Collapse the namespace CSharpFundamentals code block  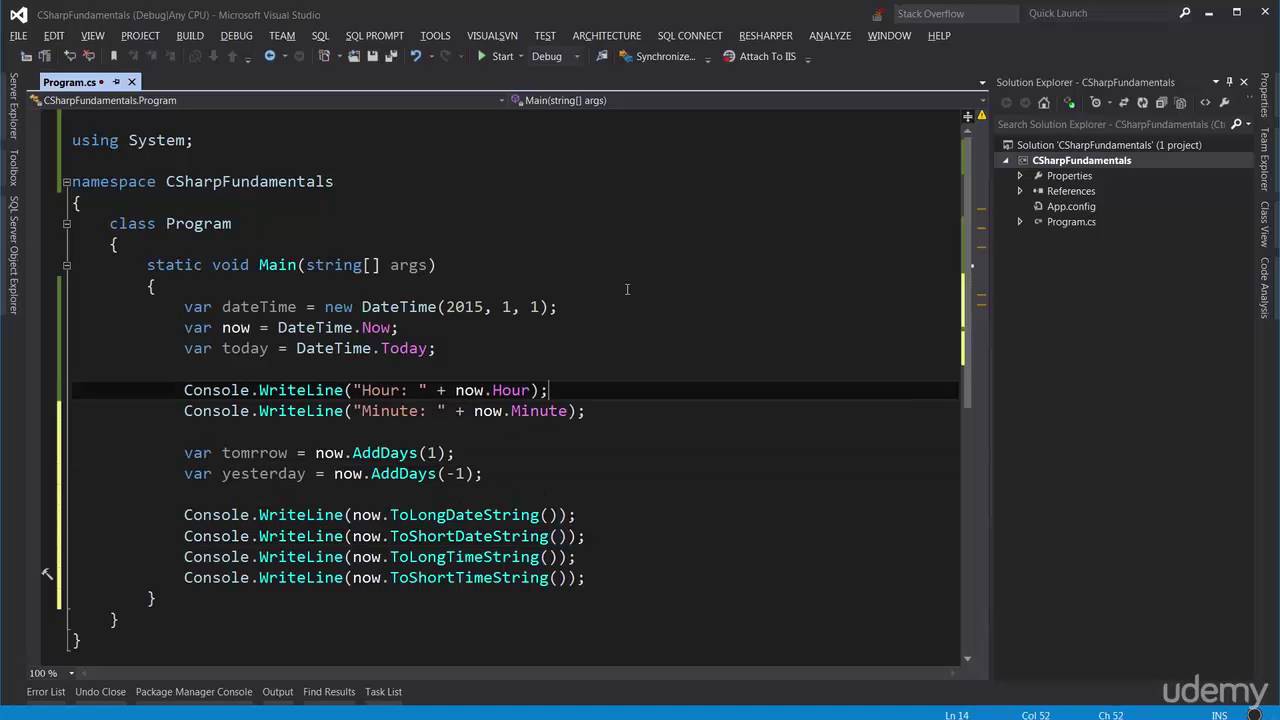(67, 182)
